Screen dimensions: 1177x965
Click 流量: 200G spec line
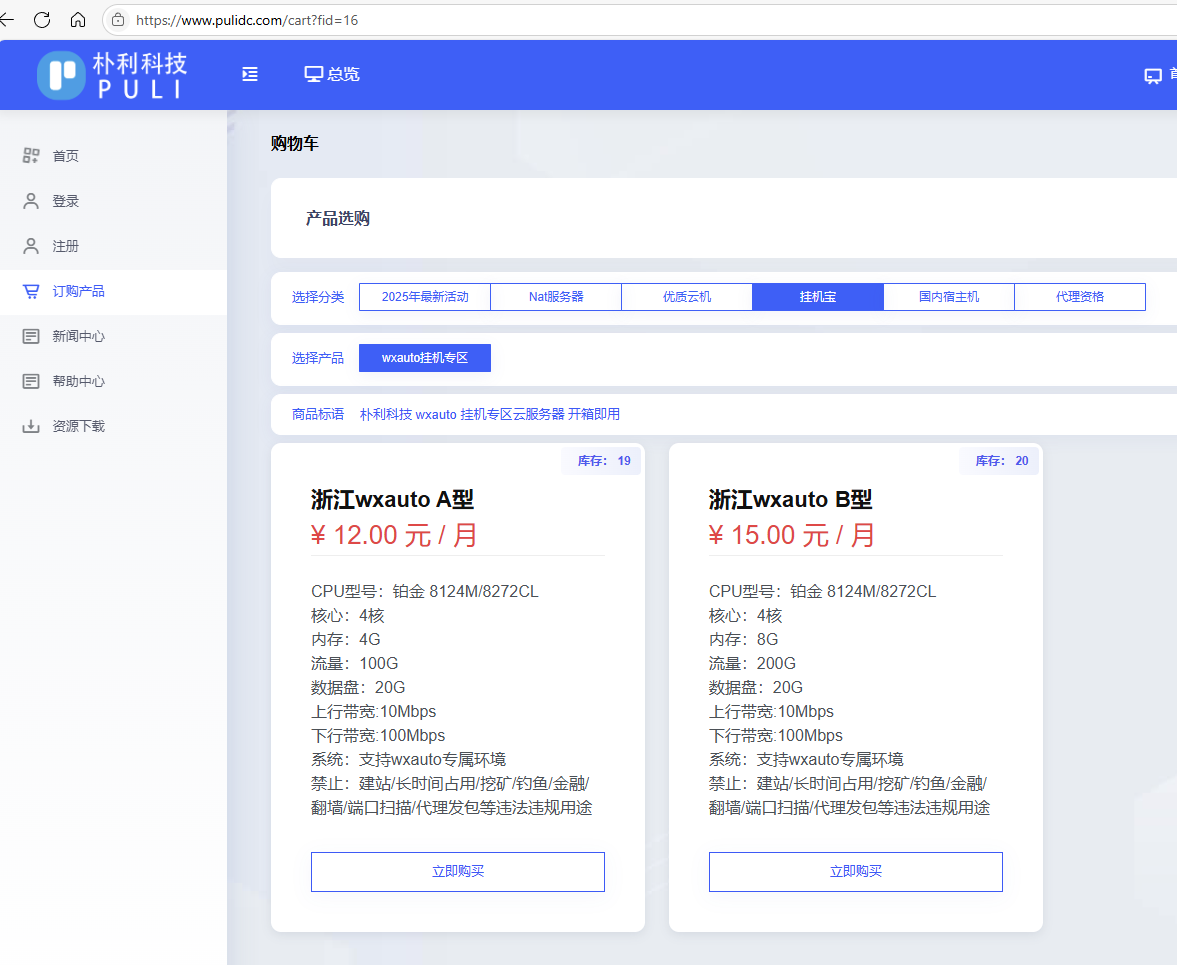point(753,663)
